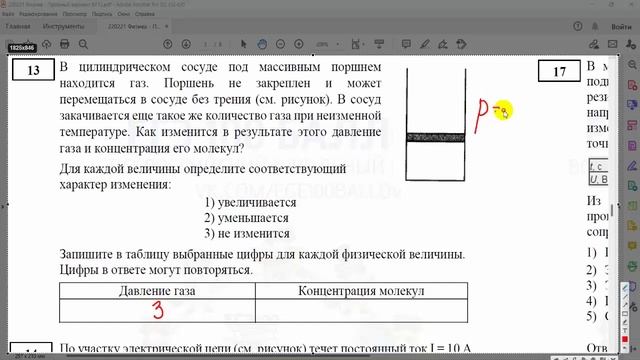Click the question number 17 box
Screen dimensions: 640x360
(559, 71)
